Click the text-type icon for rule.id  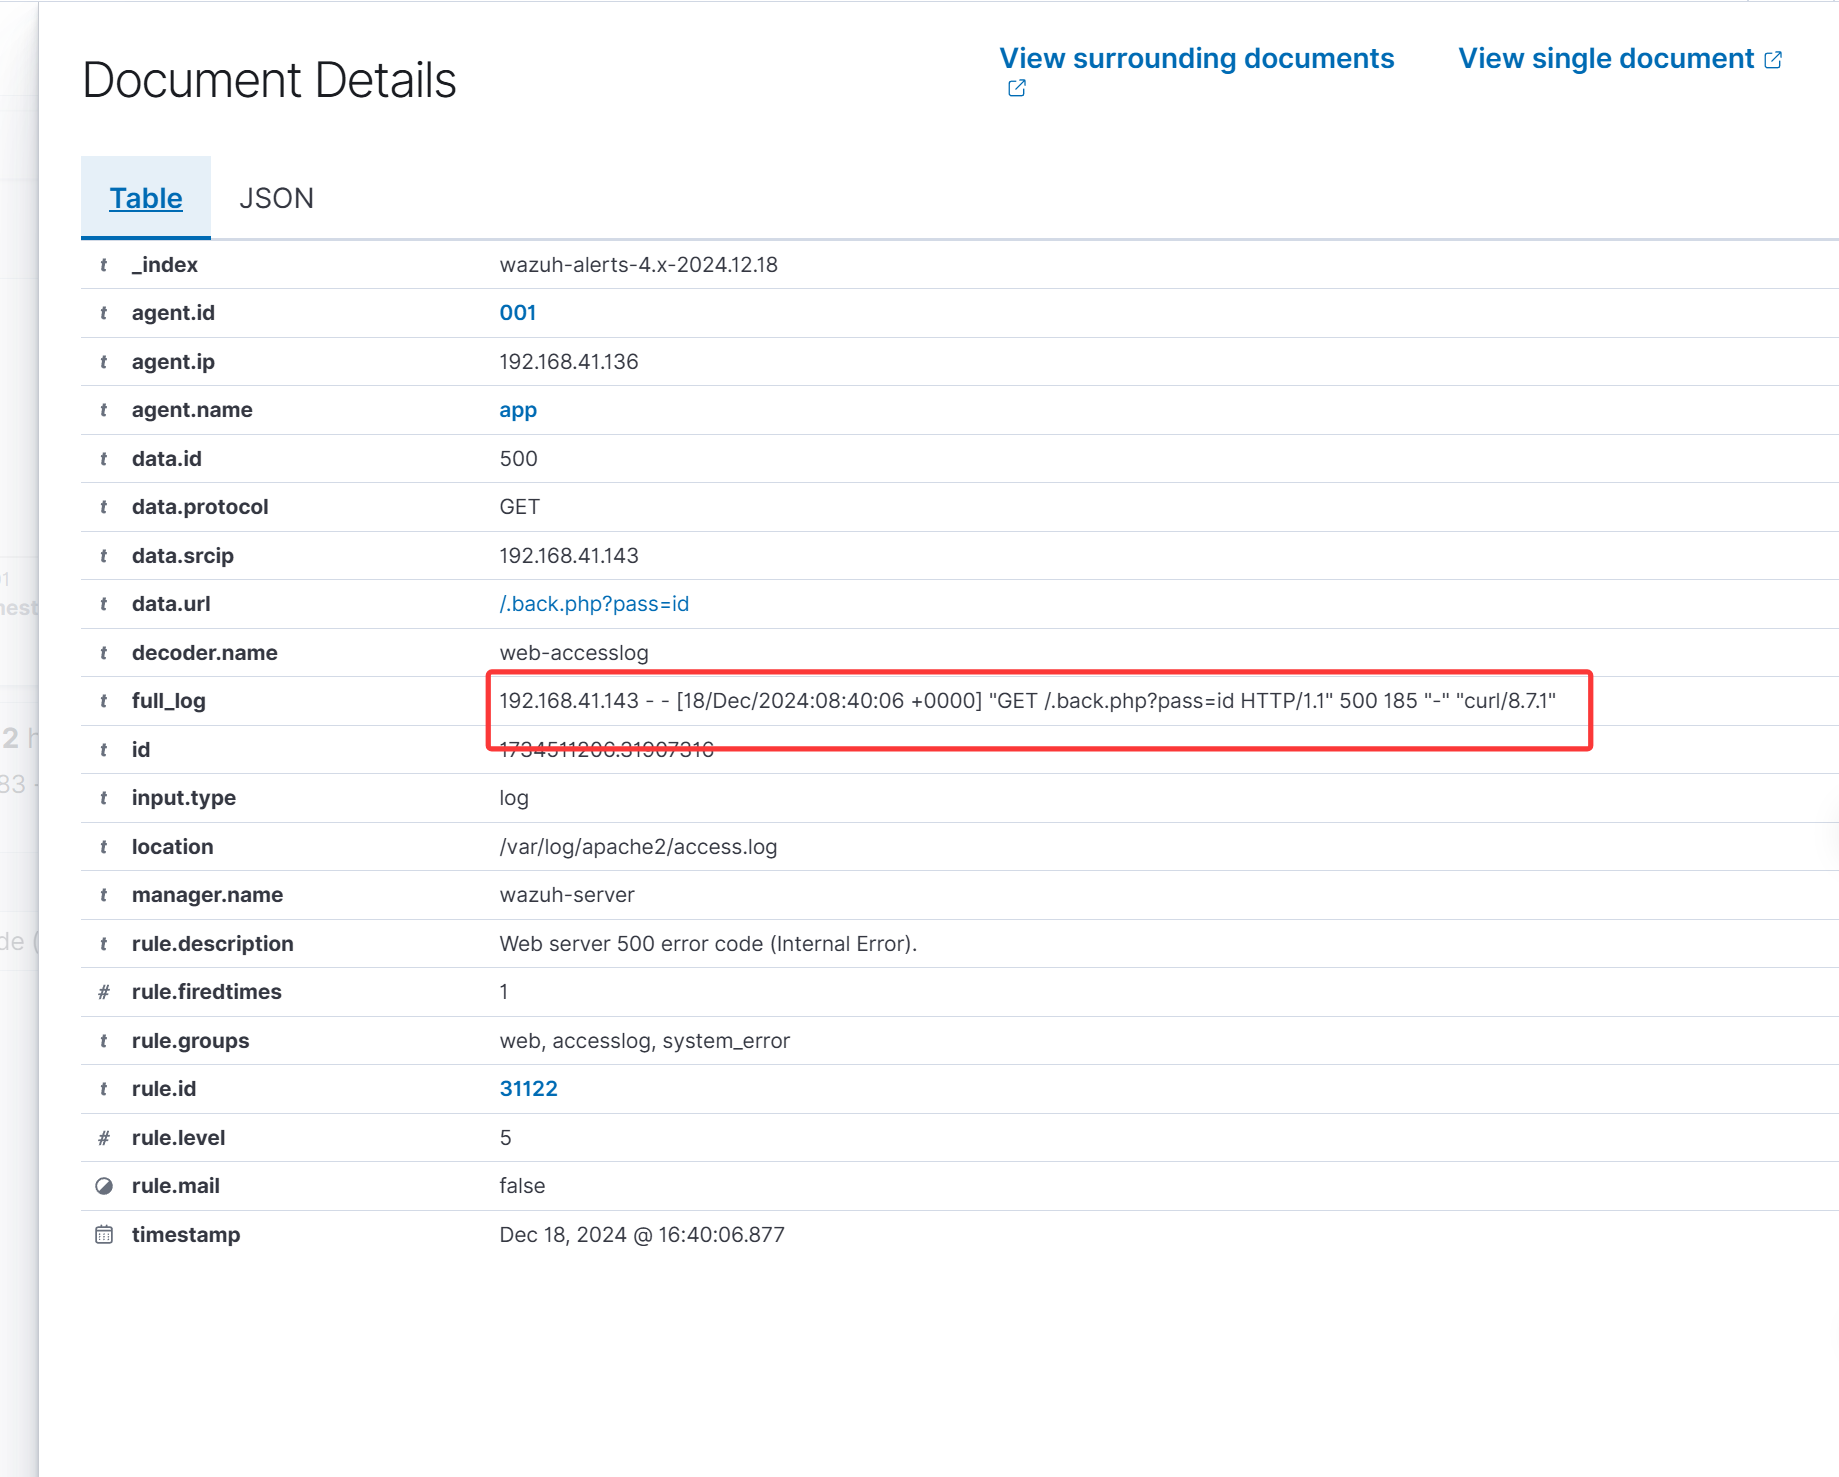click(x=103, y=1089)
